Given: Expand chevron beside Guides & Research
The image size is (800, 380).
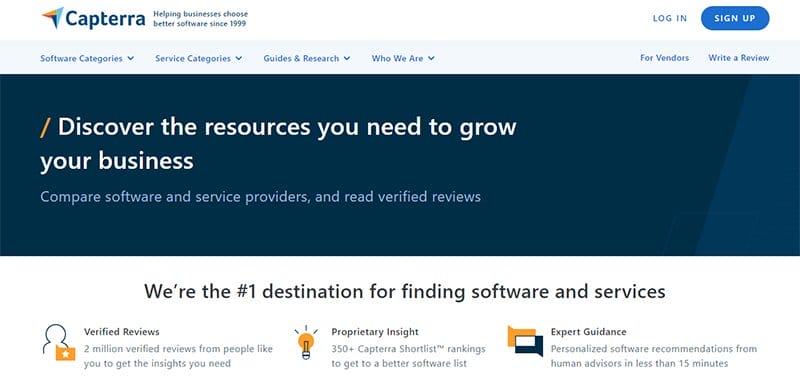Looking at the screenshot, I should tap(347, 58).
